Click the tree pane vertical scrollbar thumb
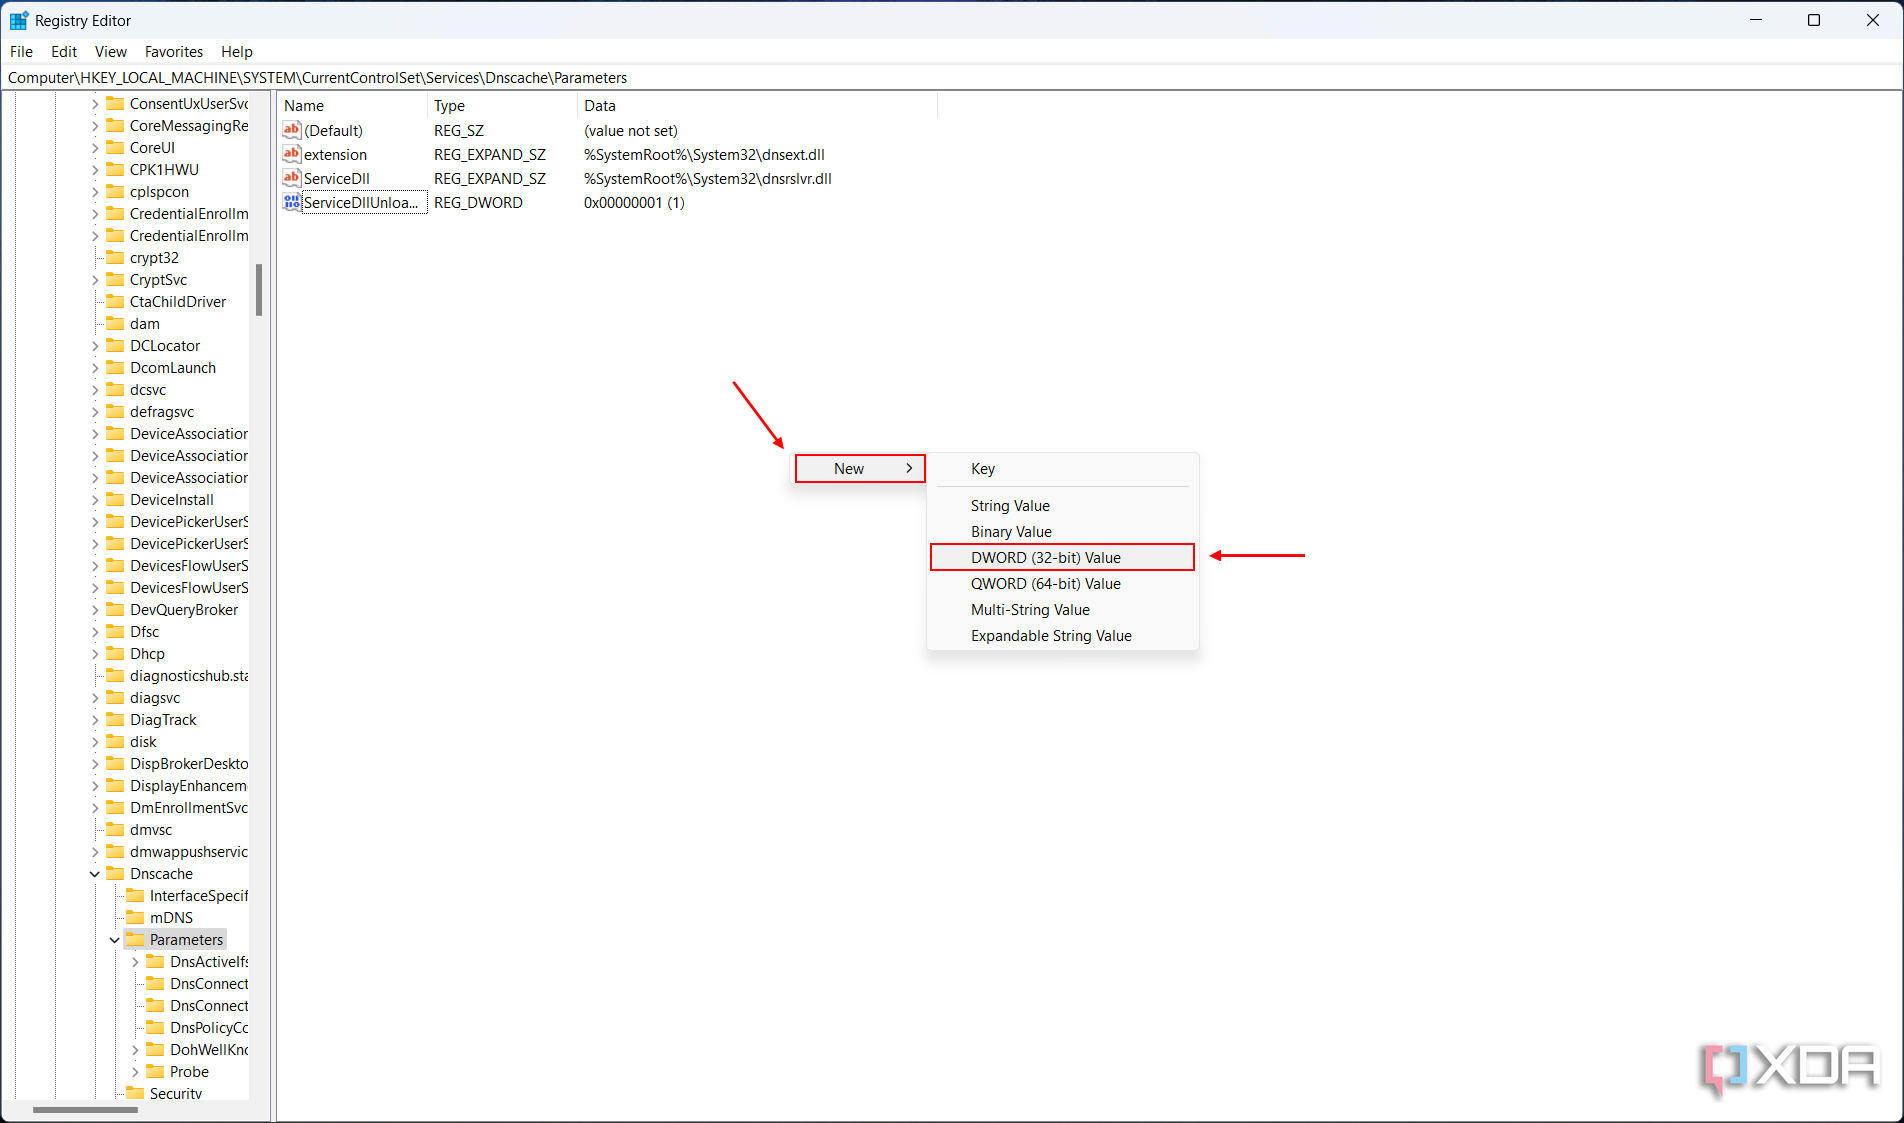 point(259,290)
